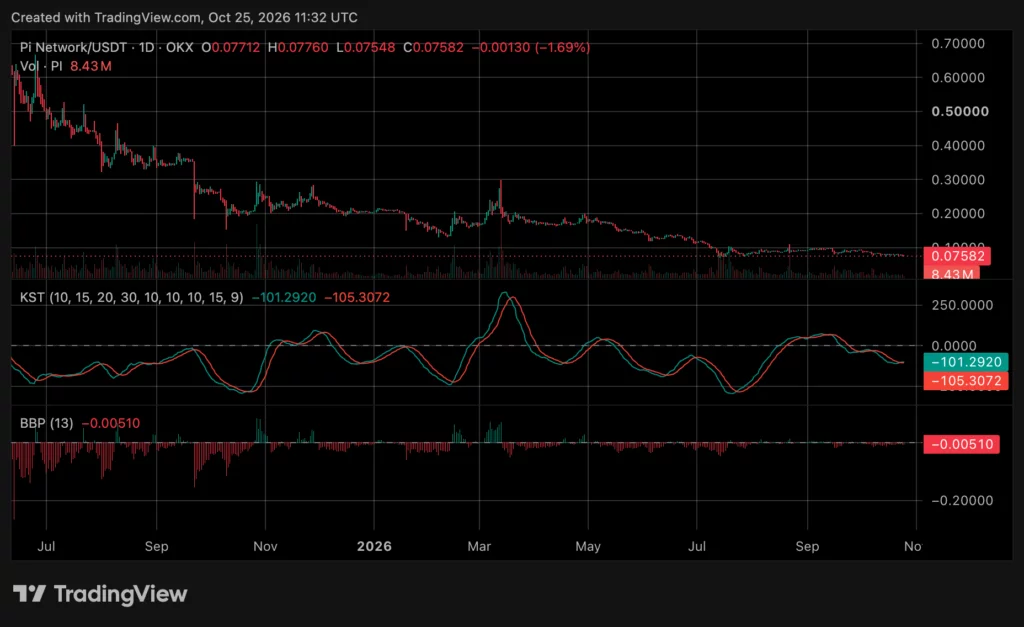Click the Nov label on time axis
The width and height of the screenshot is (1024, 627).
point(265,546)
